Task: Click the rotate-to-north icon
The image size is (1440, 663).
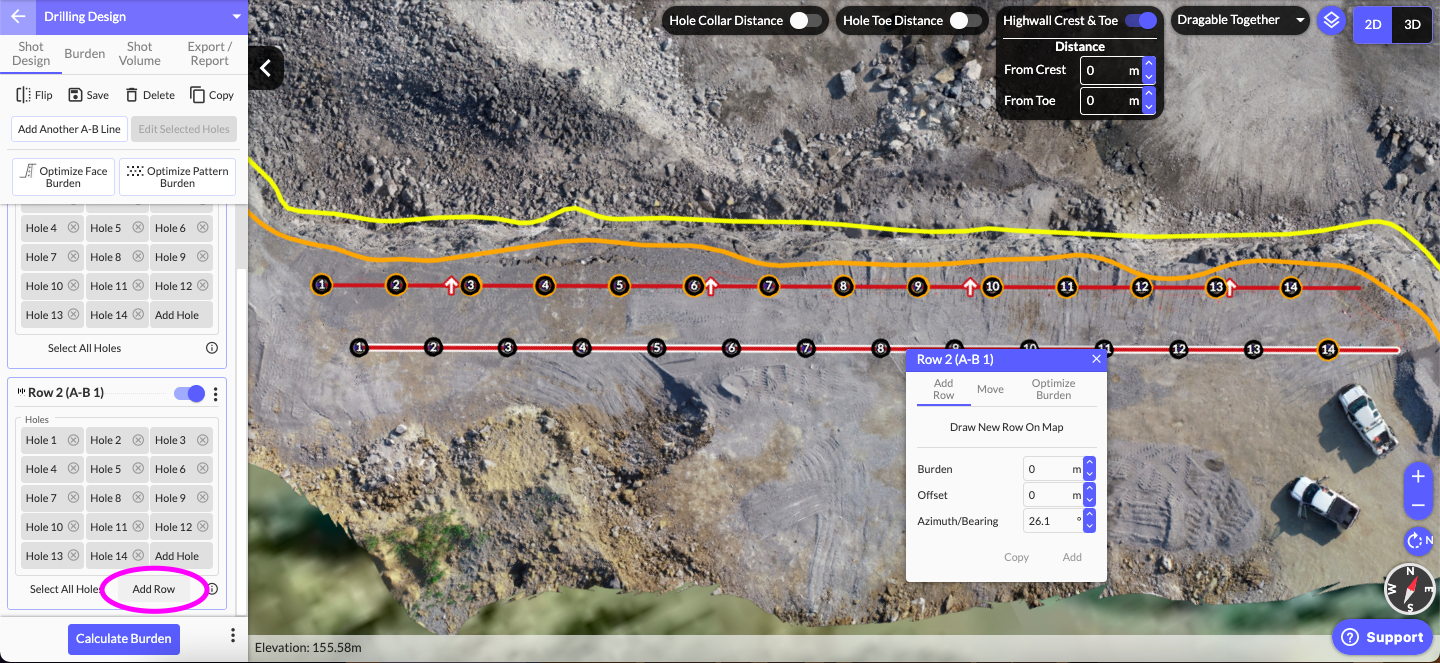Action: tap(1417, 541)
